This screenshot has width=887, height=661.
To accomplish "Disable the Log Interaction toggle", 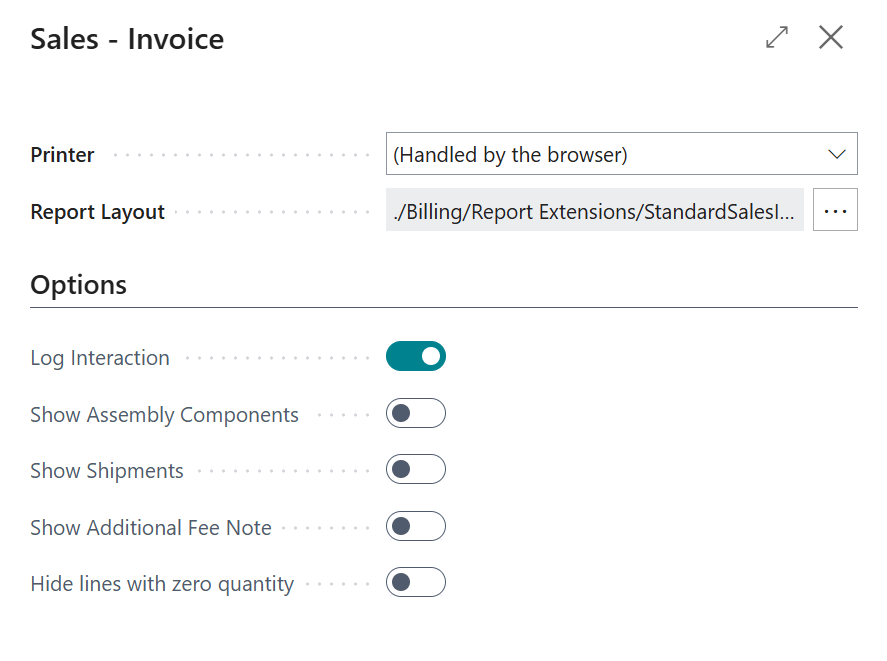I will (416, 356).
